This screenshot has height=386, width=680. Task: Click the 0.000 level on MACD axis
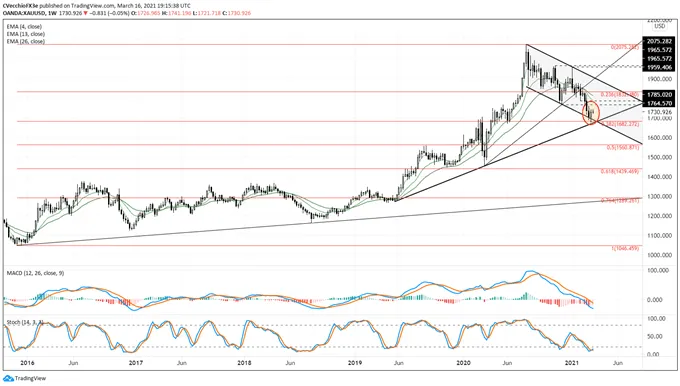(655, 300)
